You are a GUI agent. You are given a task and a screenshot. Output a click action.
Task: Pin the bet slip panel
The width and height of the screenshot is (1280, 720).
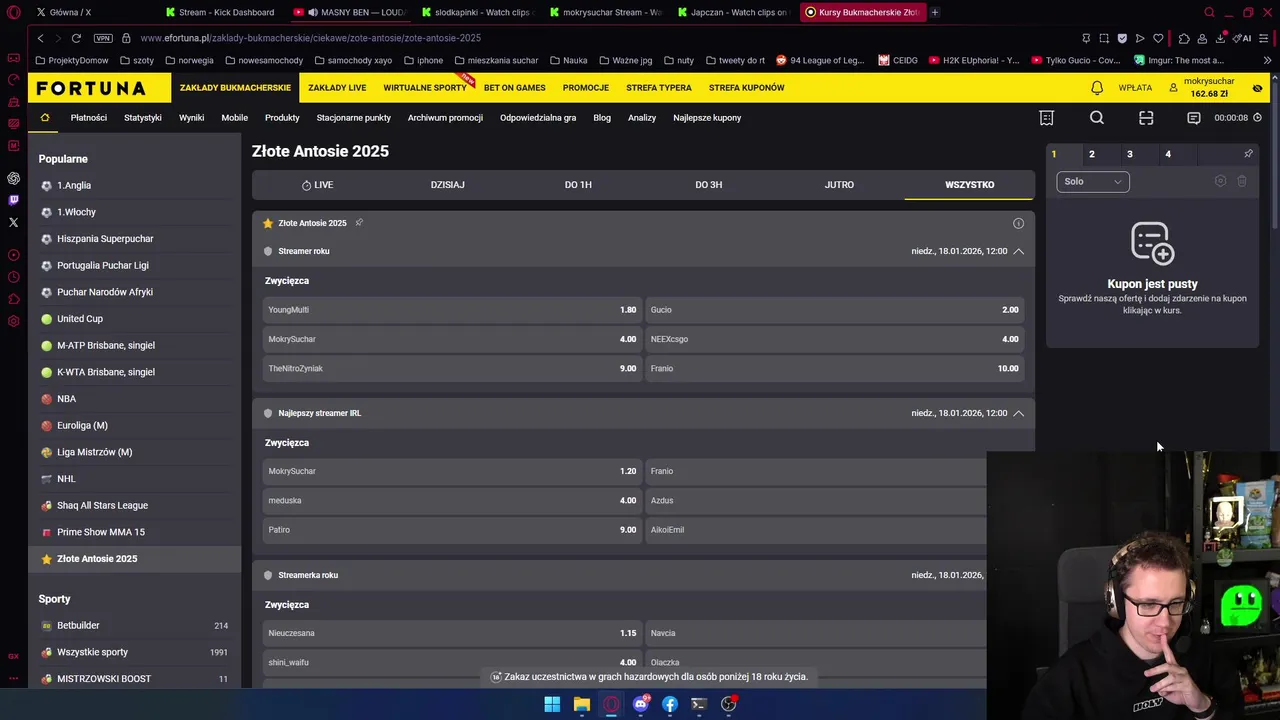coord(1248,154)
